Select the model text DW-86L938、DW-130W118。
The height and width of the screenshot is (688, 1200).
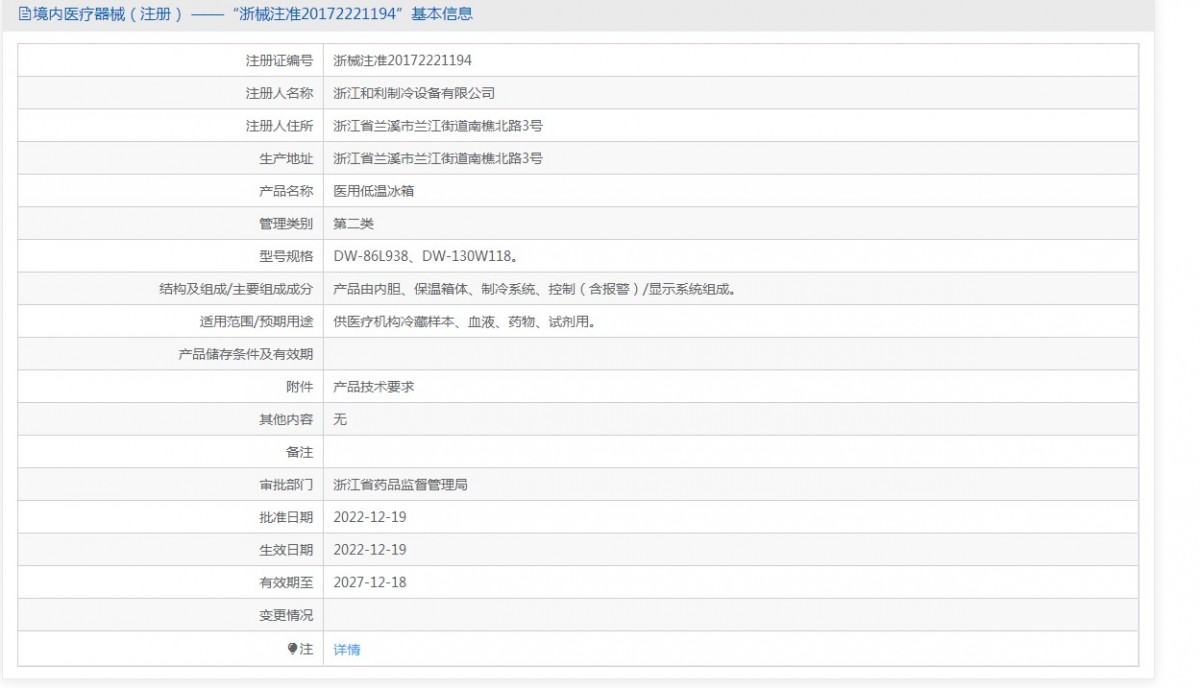(425, 257)
